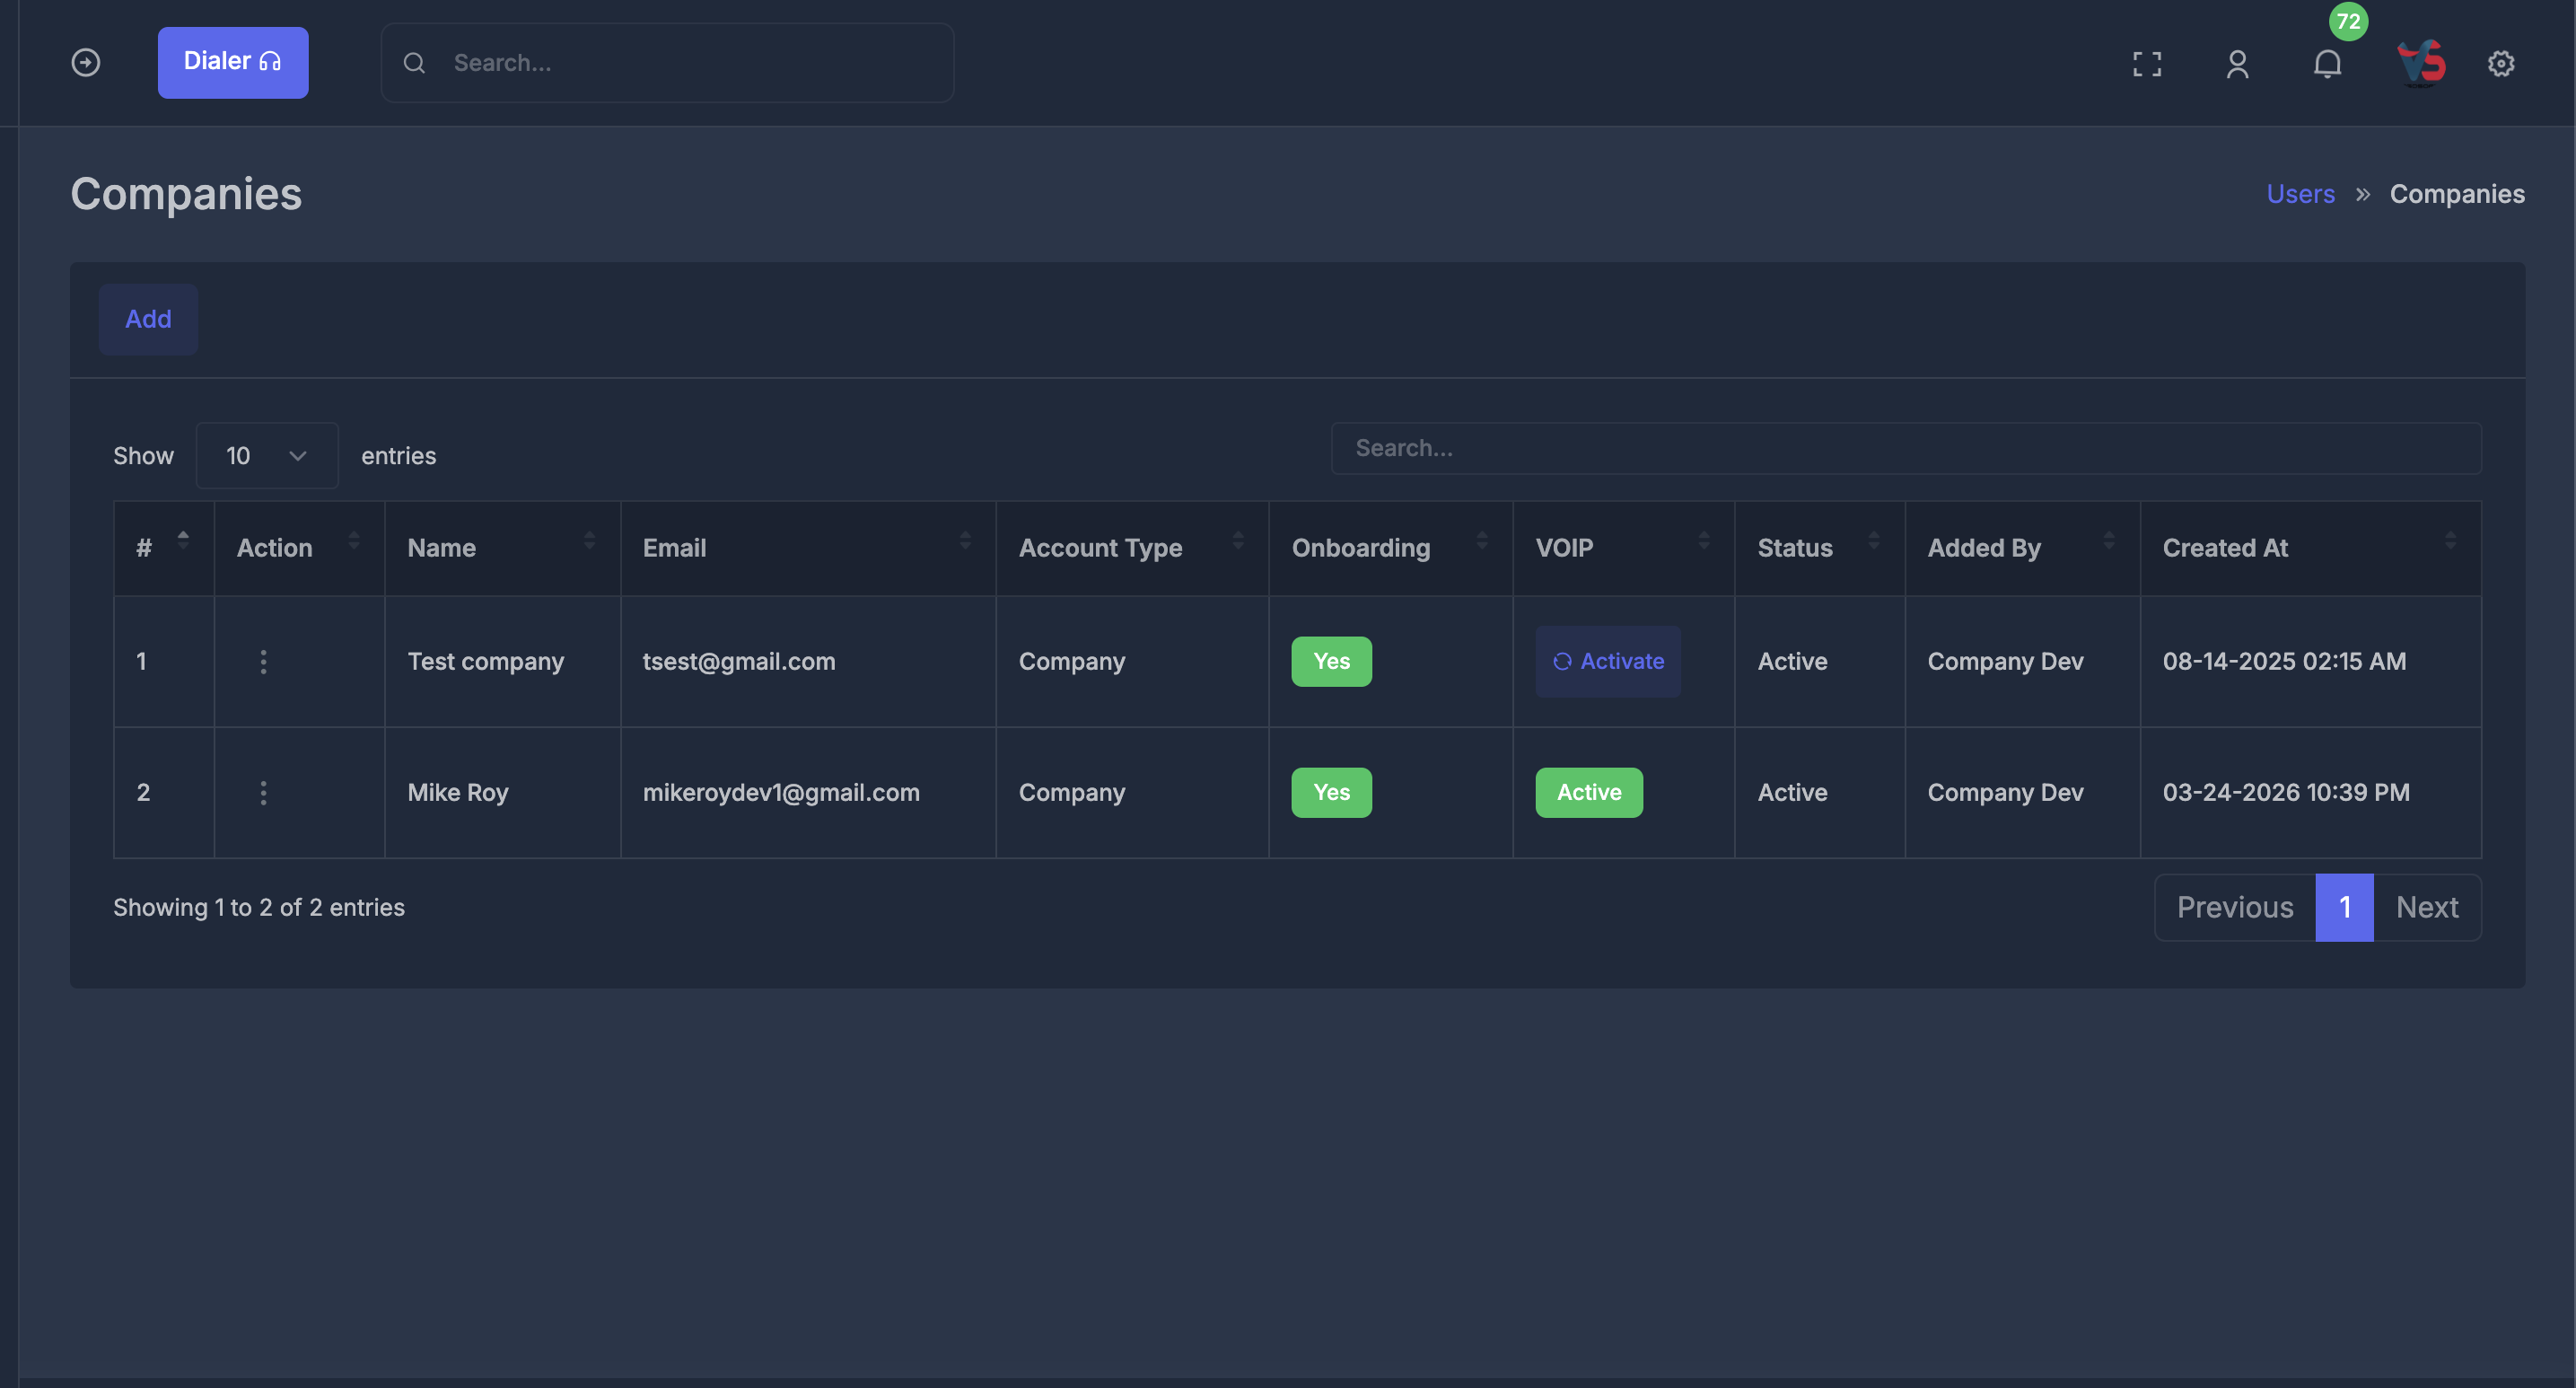This screenshot has width=2576, height=1388.
Task: Sort by the Action column
Action: (x=299, y=548)
